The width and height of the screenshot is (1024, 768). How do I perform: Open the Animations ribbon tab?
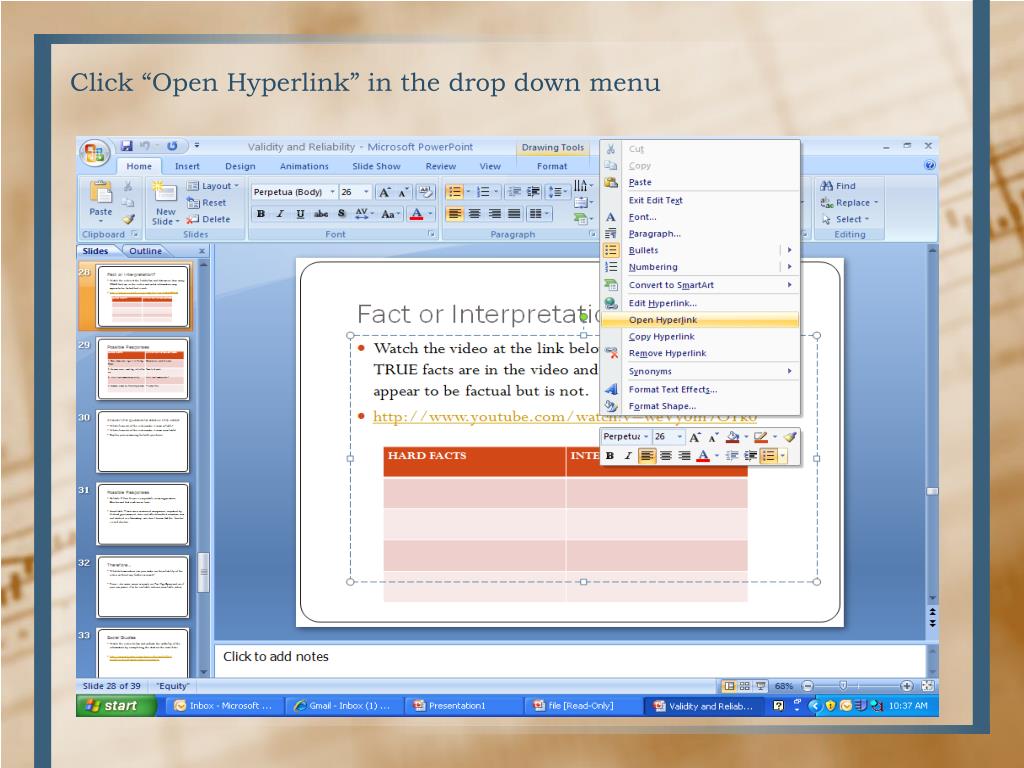pyautogui.click(x=304, y=166)
